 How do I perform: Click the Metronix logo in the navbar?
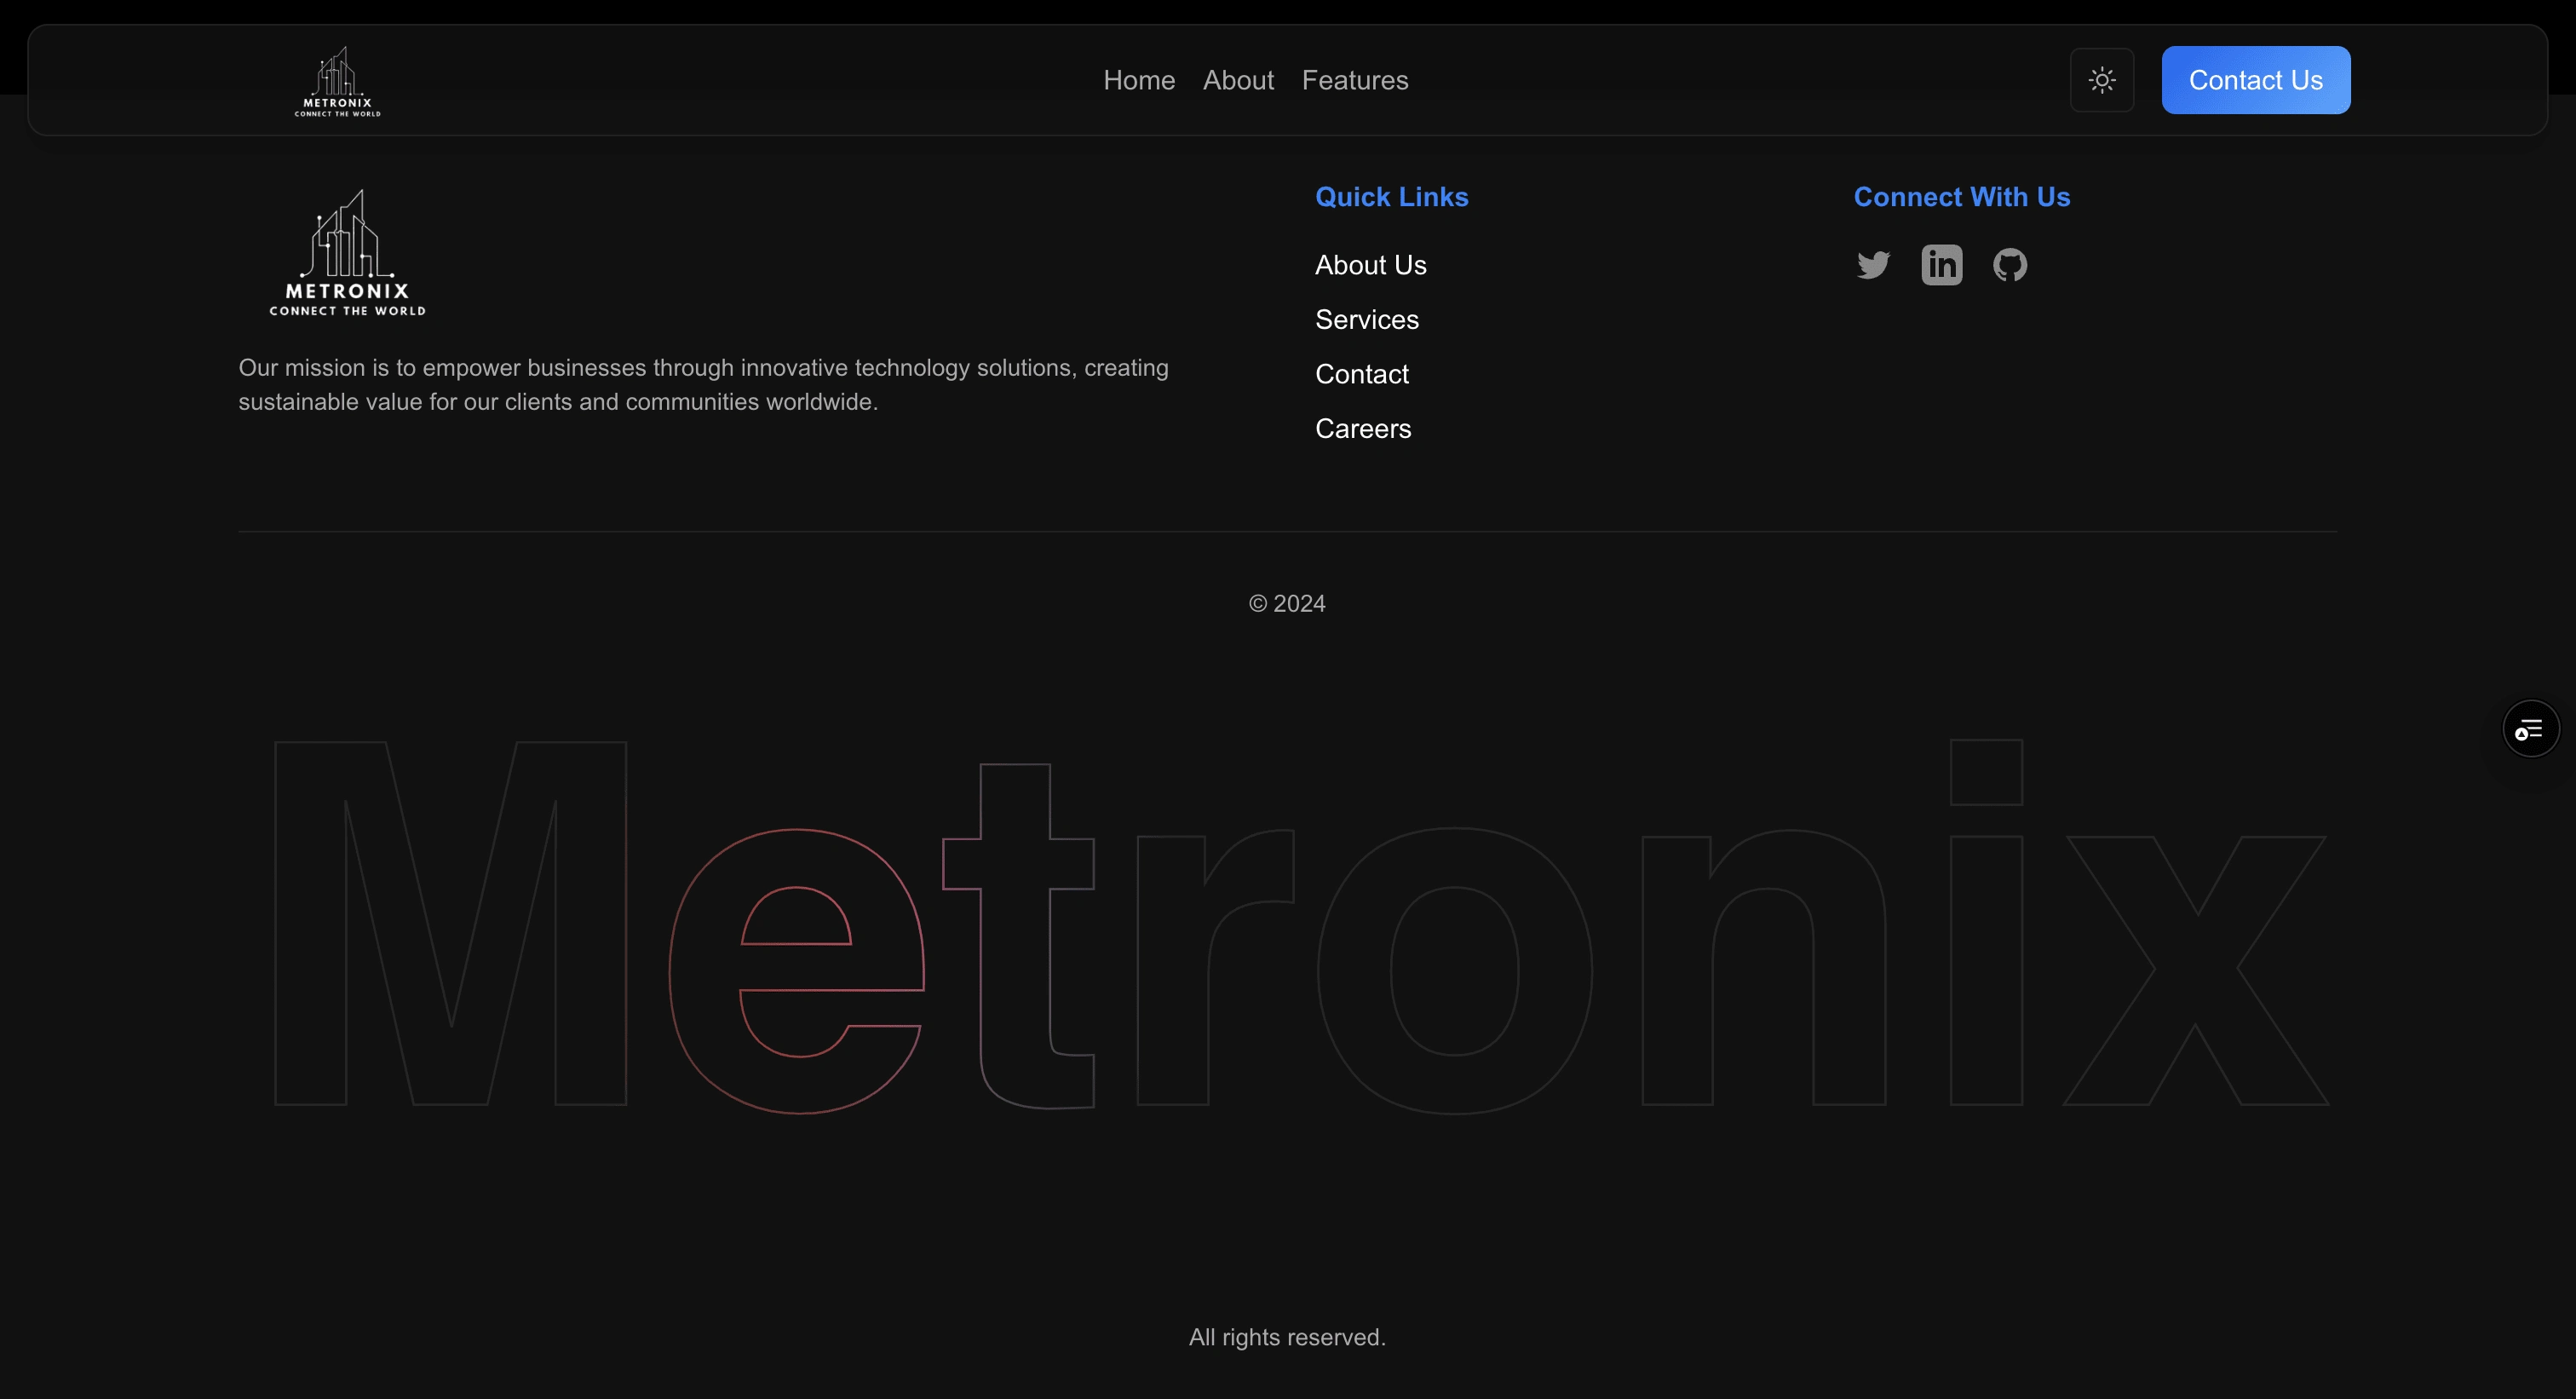(337, 81)
